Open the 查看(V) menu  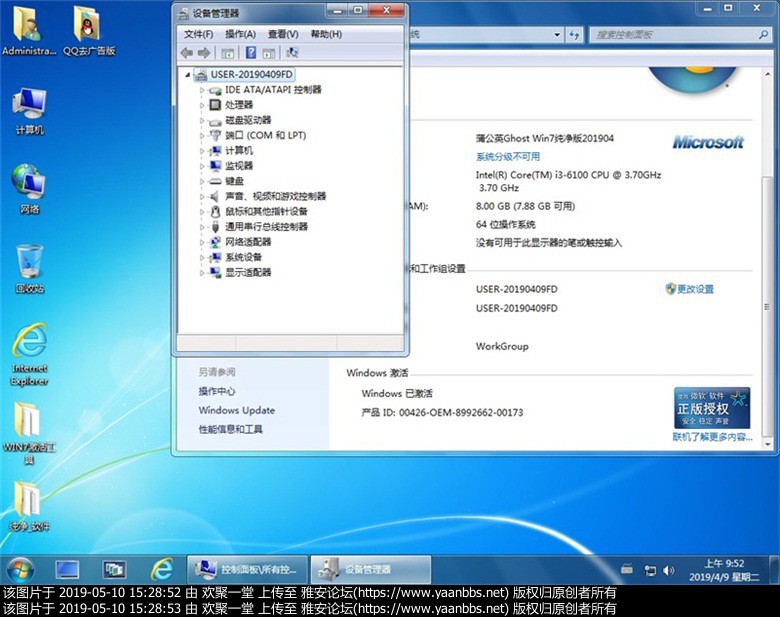coord(283,34)
